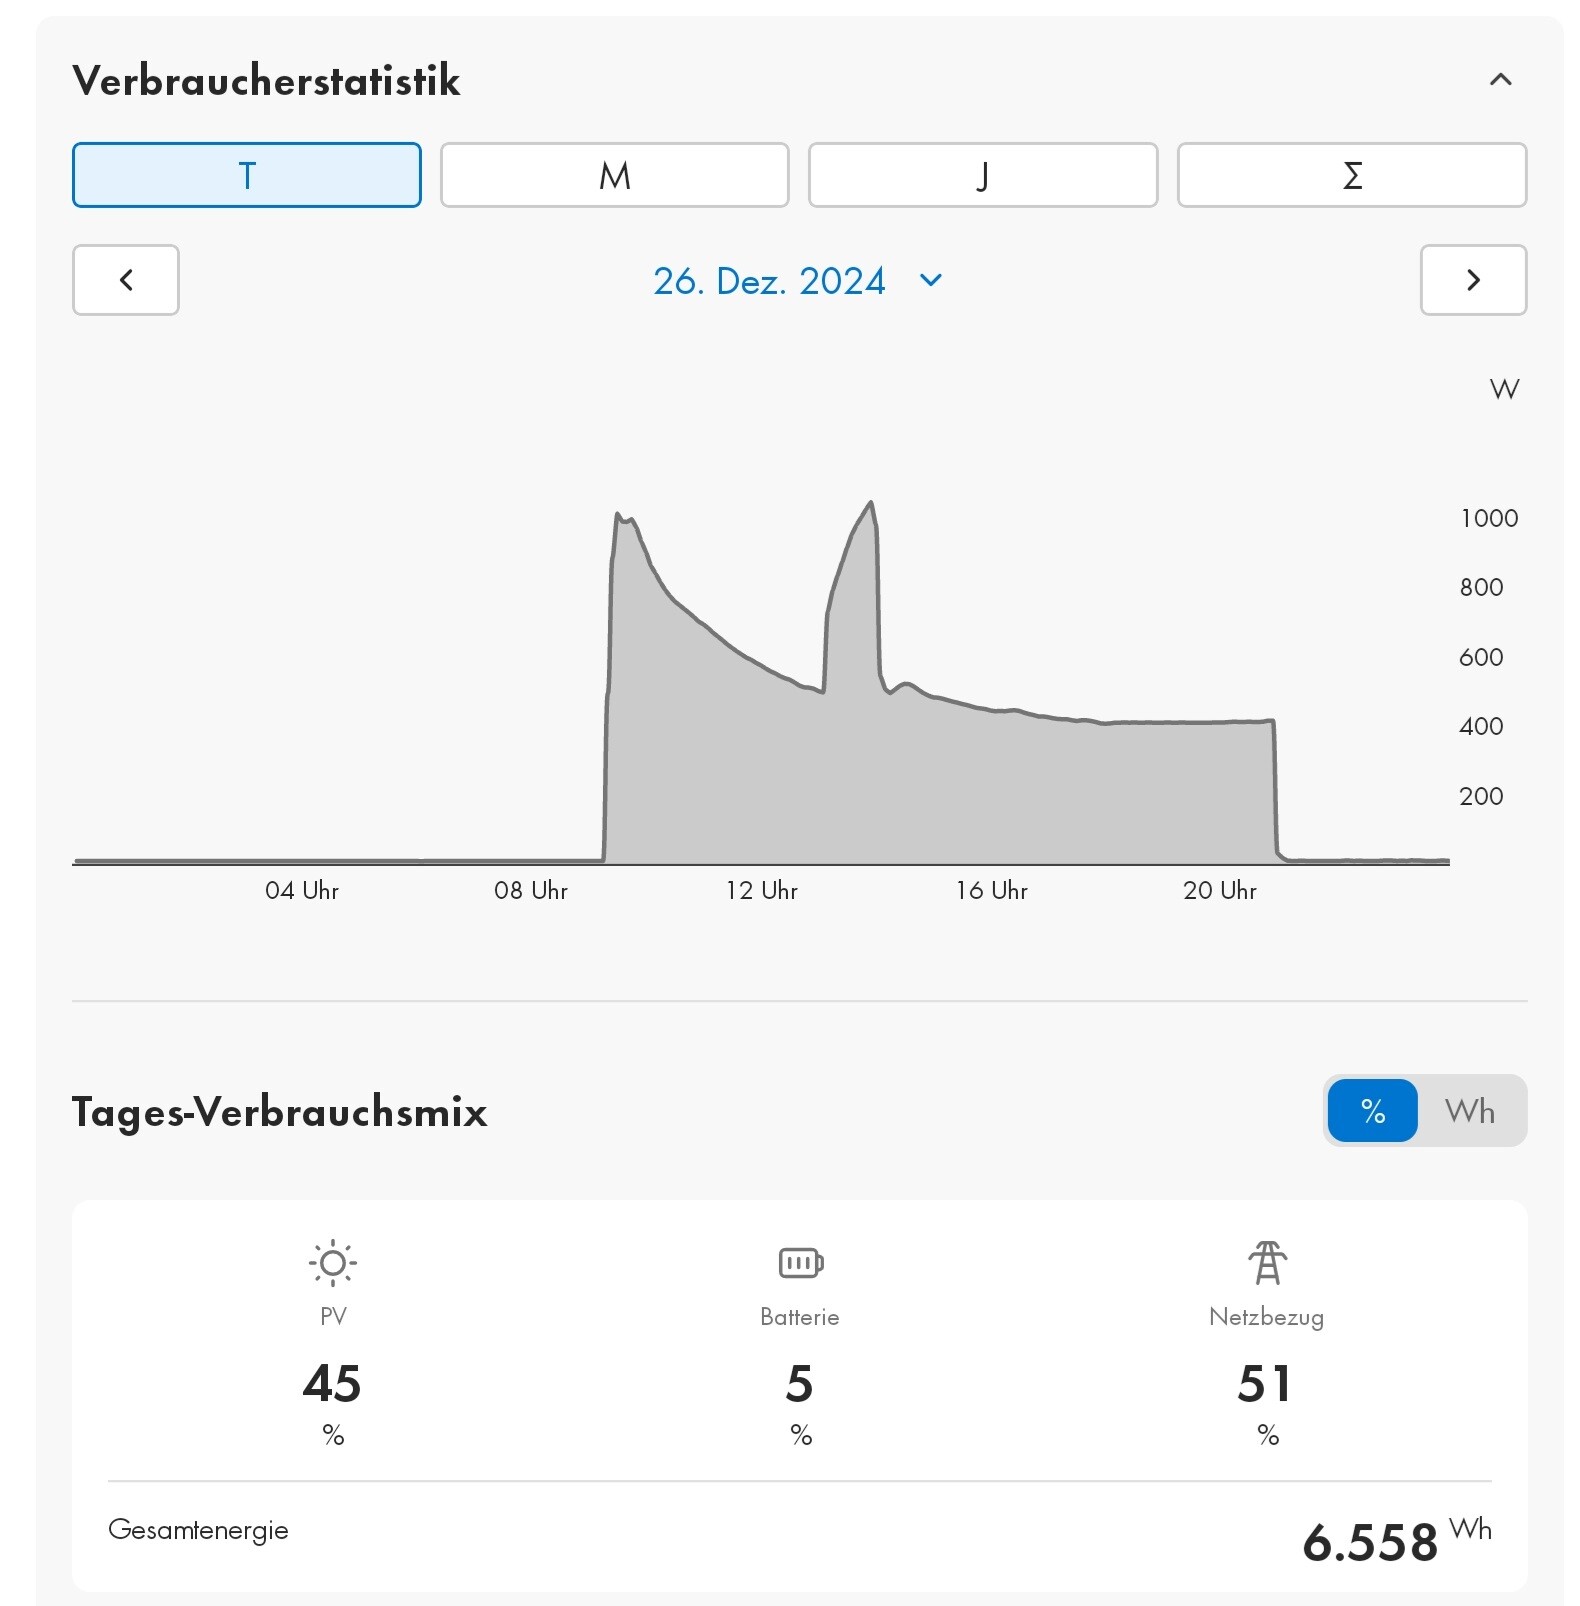1580x1606 pixels.
Task: Click the PV sun icon
Action: coord(333,1263)
